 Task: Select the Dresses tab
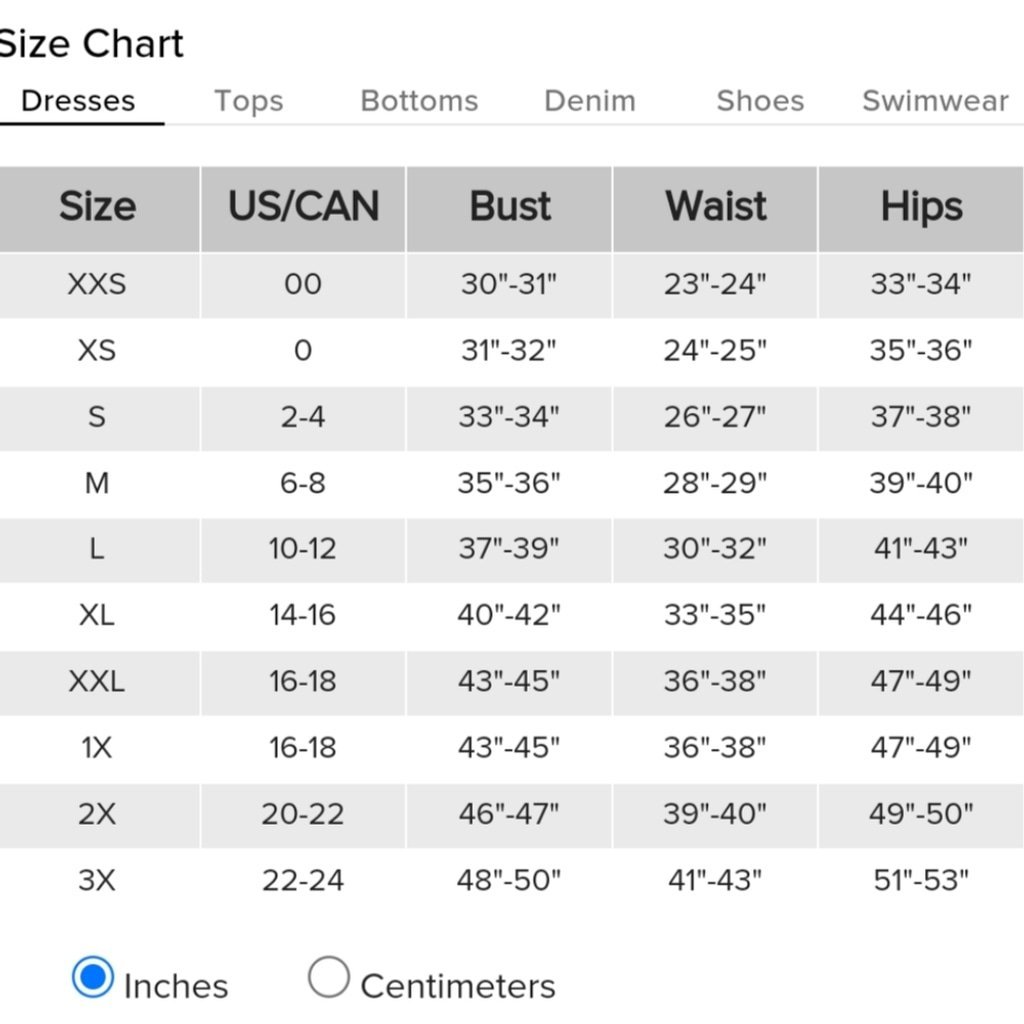[x=78, y=101]
